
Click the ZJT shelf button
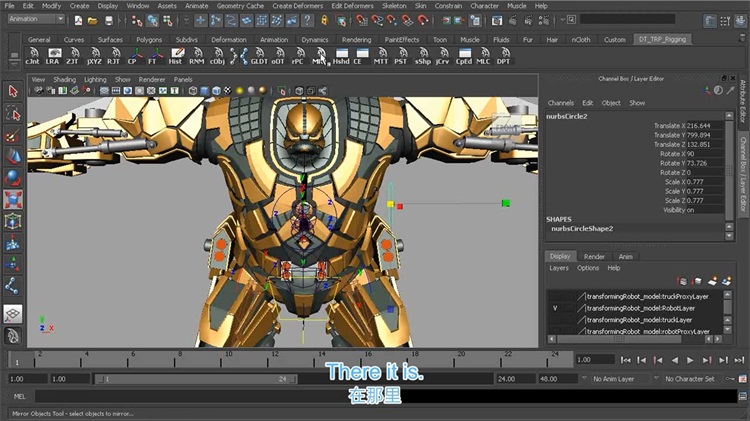[x=73, y=56]
